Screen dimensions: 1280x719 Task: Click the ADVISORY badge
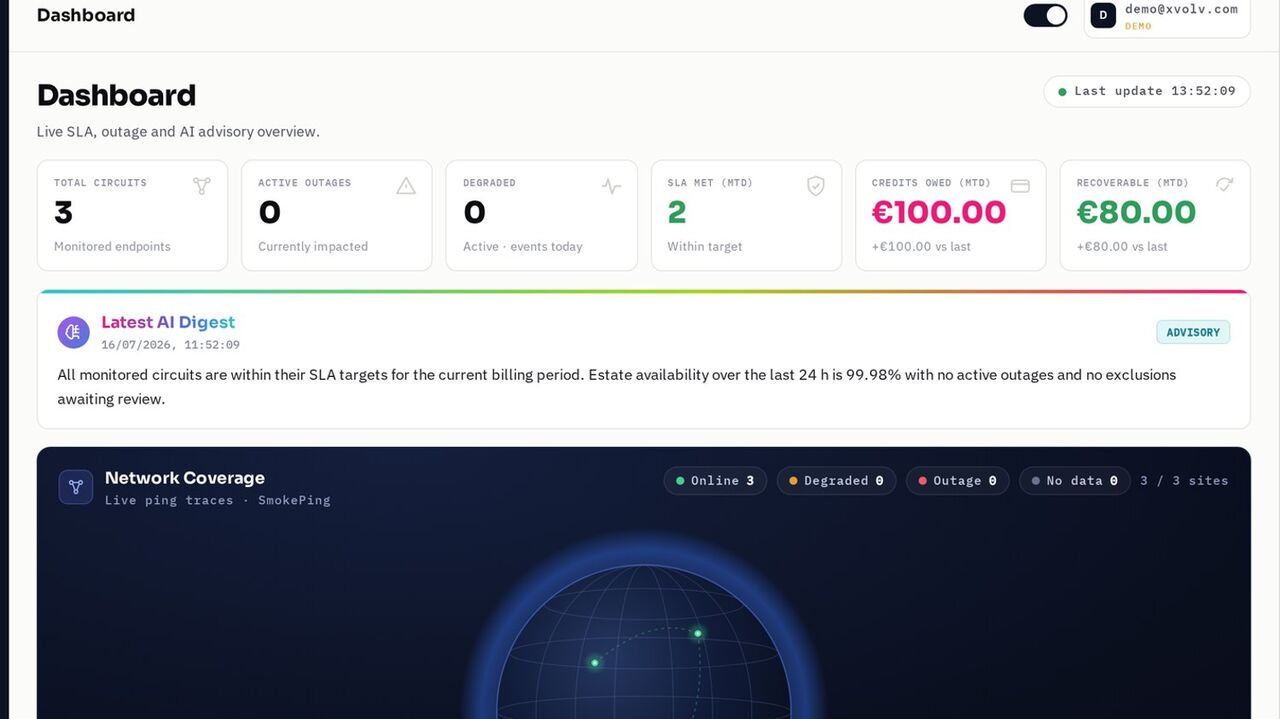(1193, 332)
